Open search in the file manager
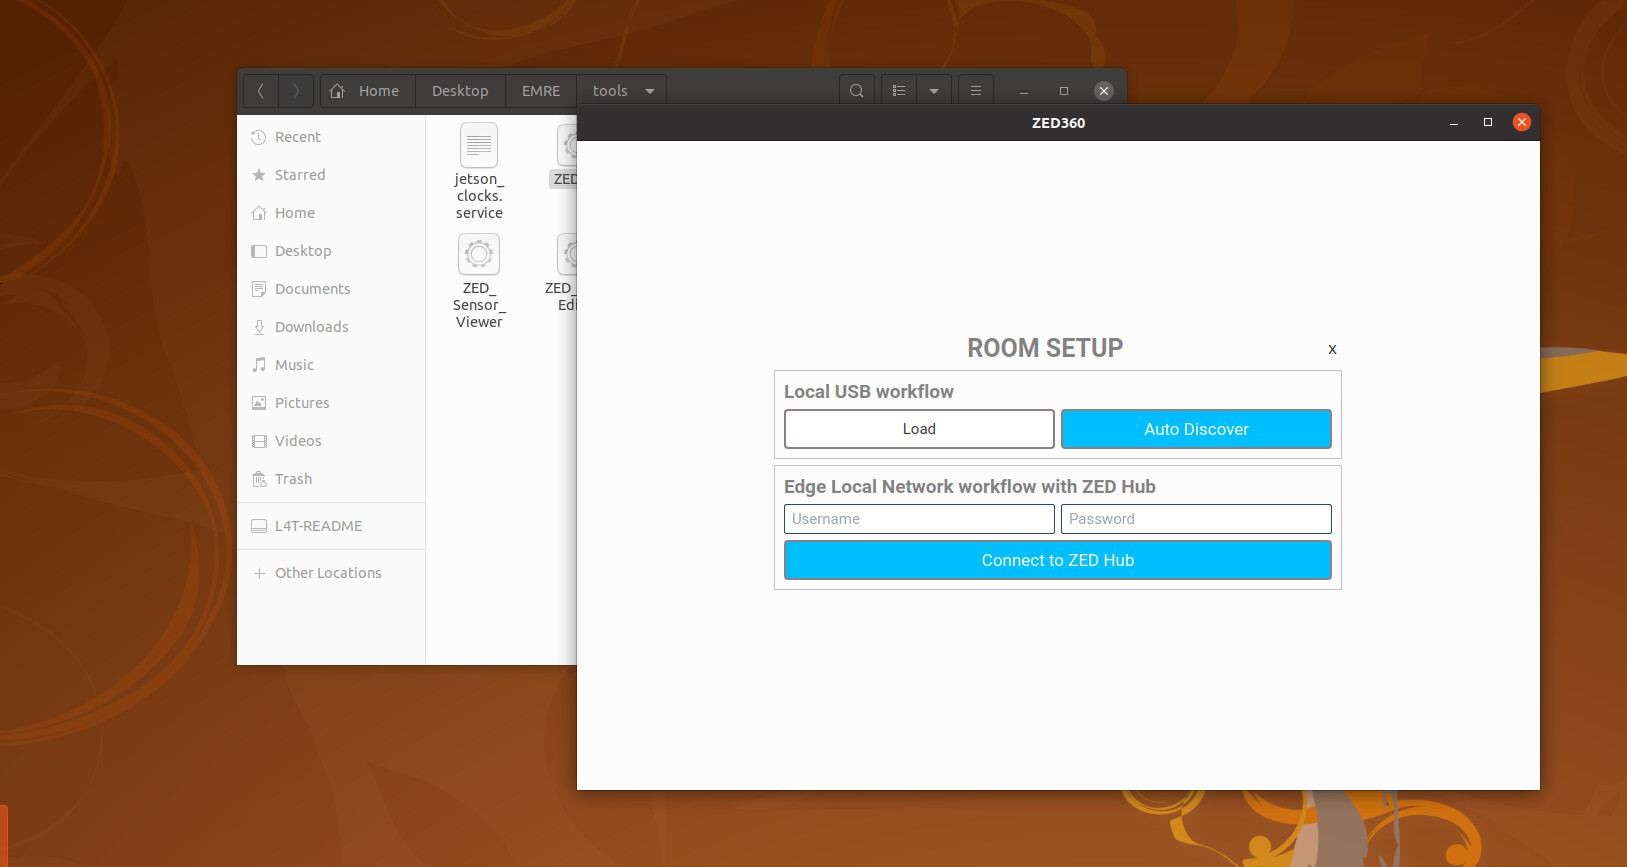The width and height of the screenshot is (1627, 867). coord(857,91)
